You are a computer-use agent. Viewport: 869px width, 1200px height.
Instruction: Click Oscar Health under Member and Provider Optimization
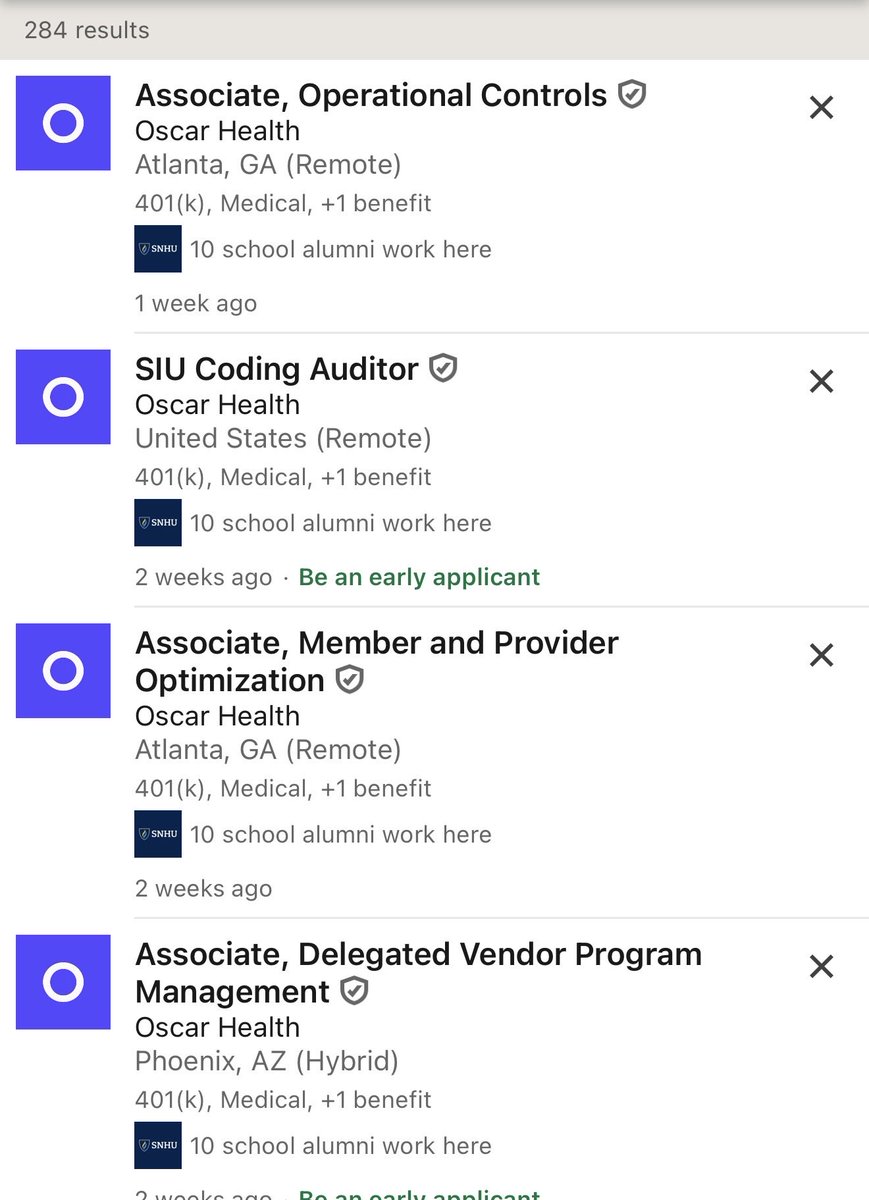coord(217,716)
